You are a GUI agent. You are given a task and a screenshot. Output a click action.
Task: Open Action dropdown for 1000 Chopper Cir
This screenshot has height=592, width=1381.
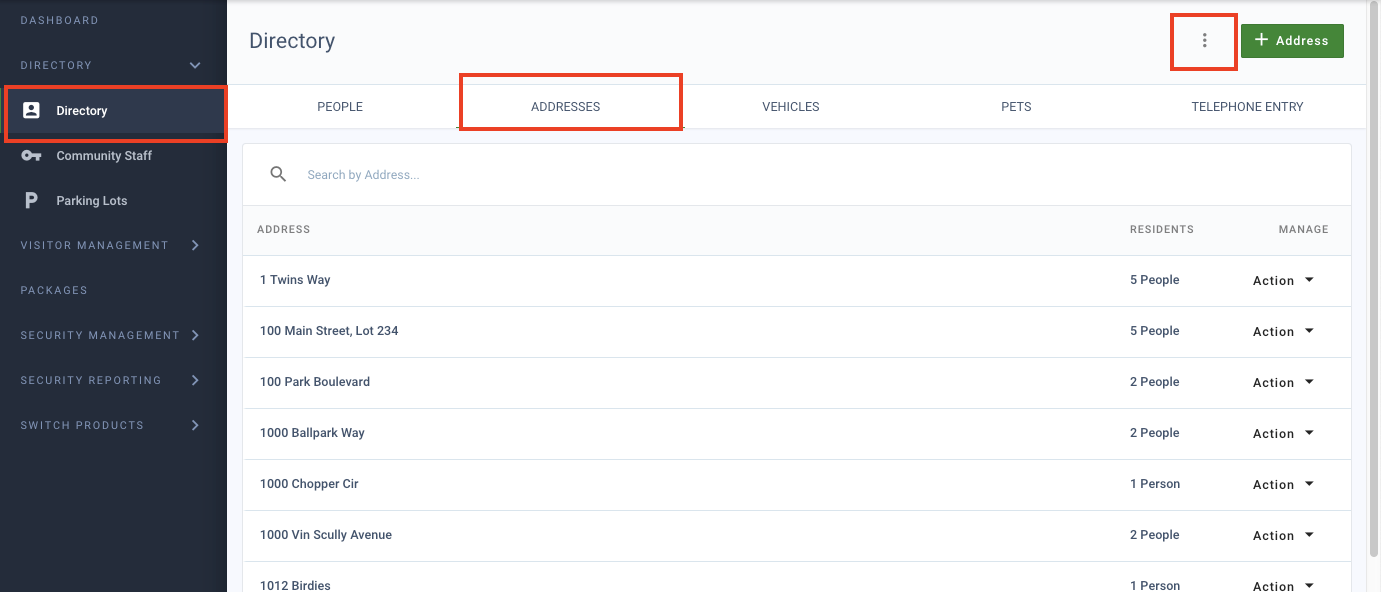pyautogui.click(x=1283, y=485)
